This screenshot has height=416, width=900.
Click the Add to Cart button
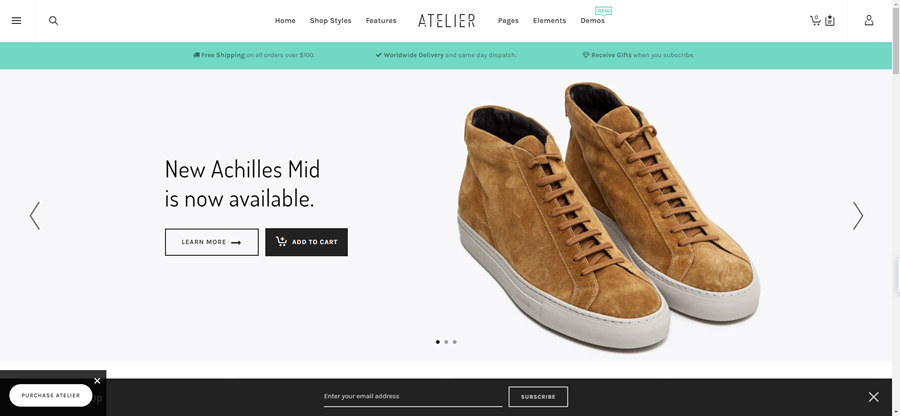(x=307, y=242)
